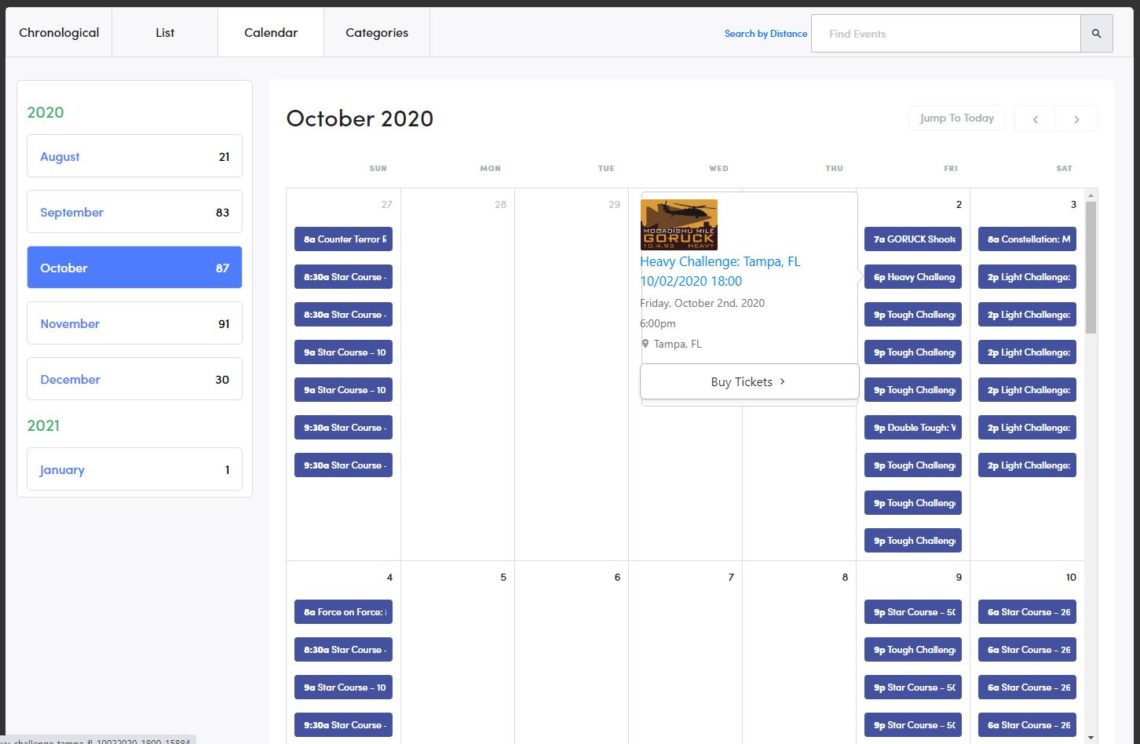Click the Friday, October 2nd, 2020 date text

tap(702, 303)
